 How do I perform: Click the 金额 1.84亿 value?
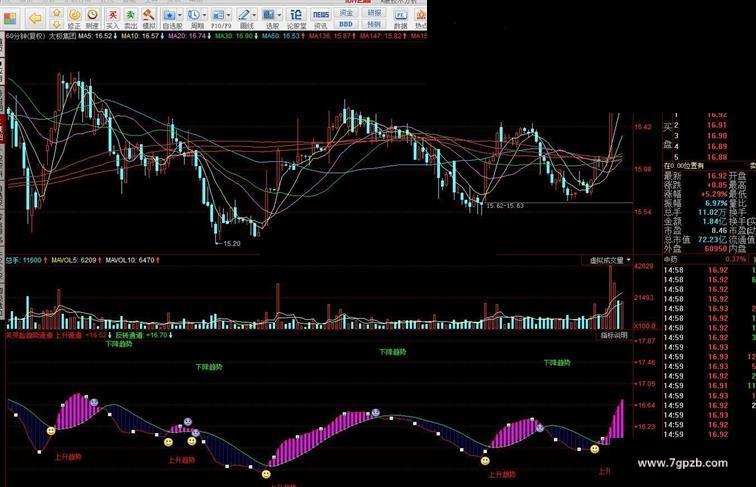pos(715,221)
